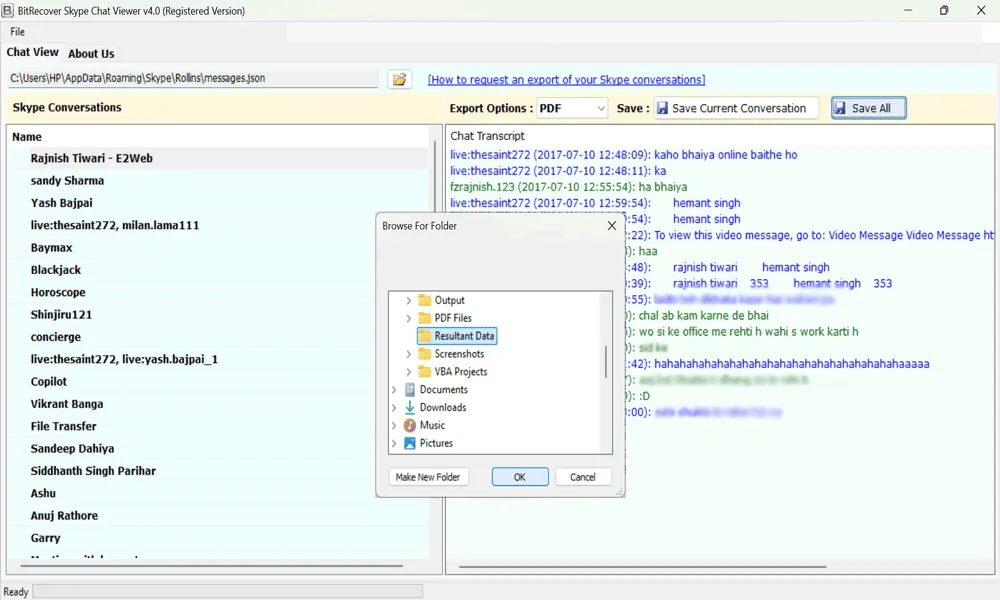Cancel the Browse For Folder dialog
Image resolution: width=1000 pixels, height=600 pixels.
[x=582, y=477]
